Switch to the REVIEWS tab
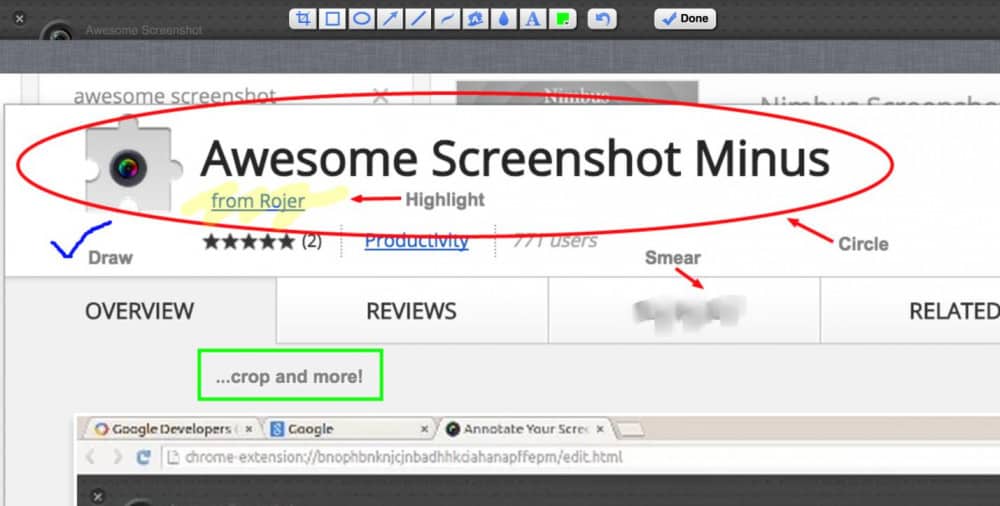 pos(412,311)
